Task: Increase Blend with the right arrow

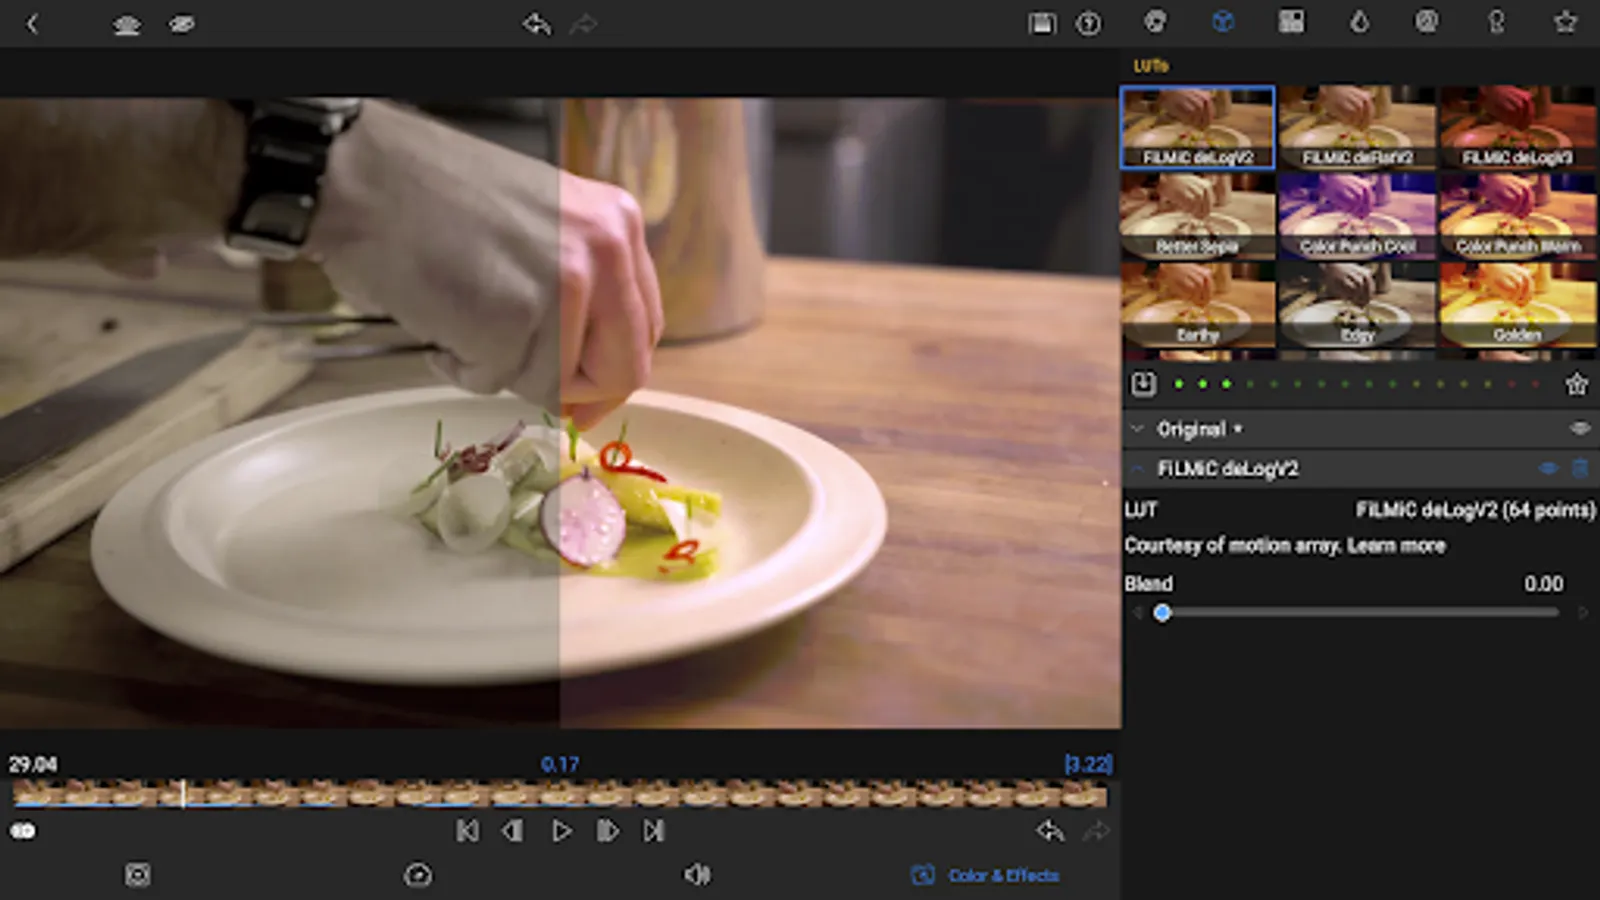Action: [x=1582, y=613]
